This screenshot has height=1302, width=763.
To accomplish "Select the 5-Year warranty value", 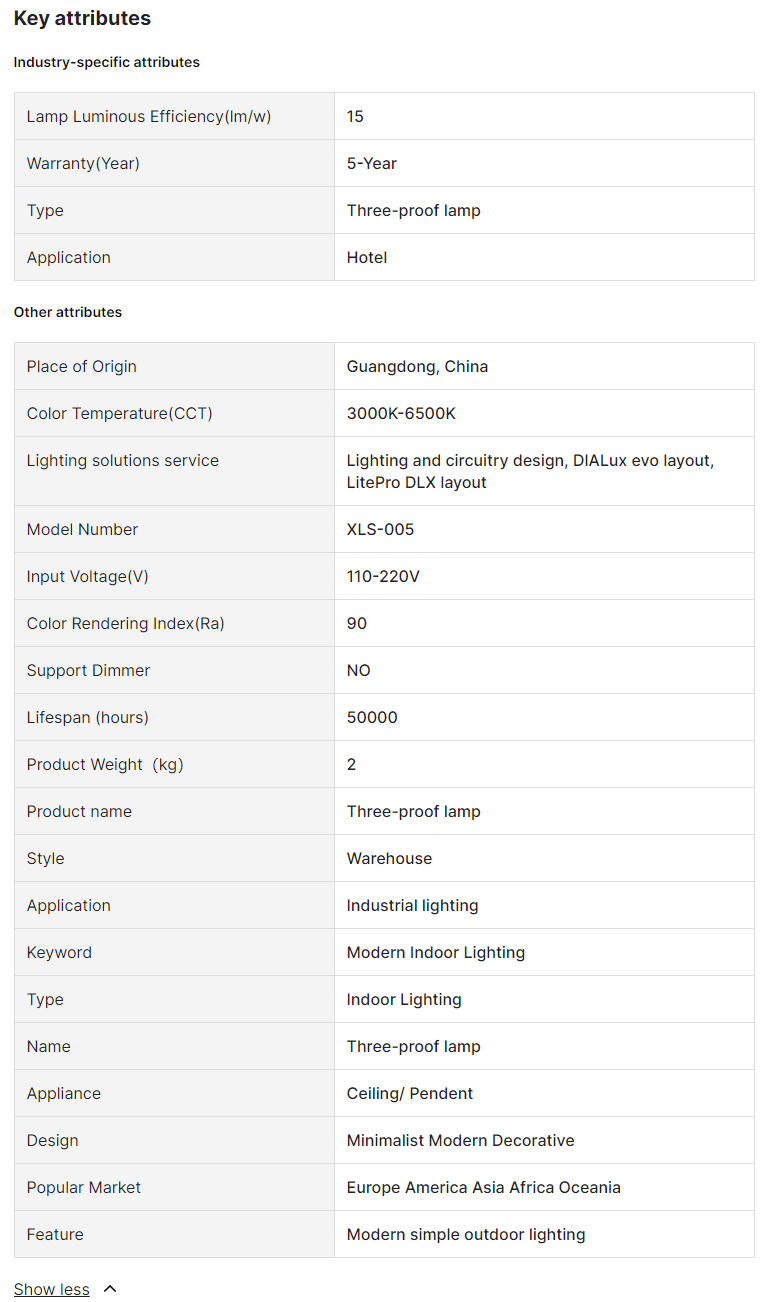I will coord(372,163).
